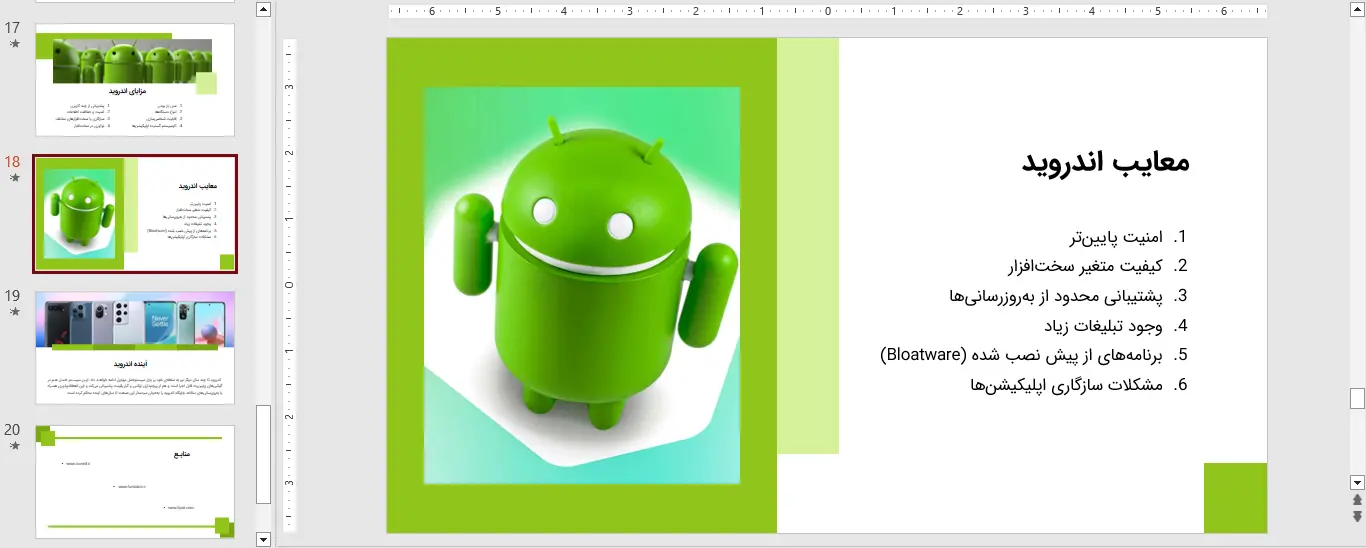Click the thumbnail pane scroll up arrow
Image resolution: width=1366 pixels, height=548 pixels.
pyautogui.click(x=264, y=9)
